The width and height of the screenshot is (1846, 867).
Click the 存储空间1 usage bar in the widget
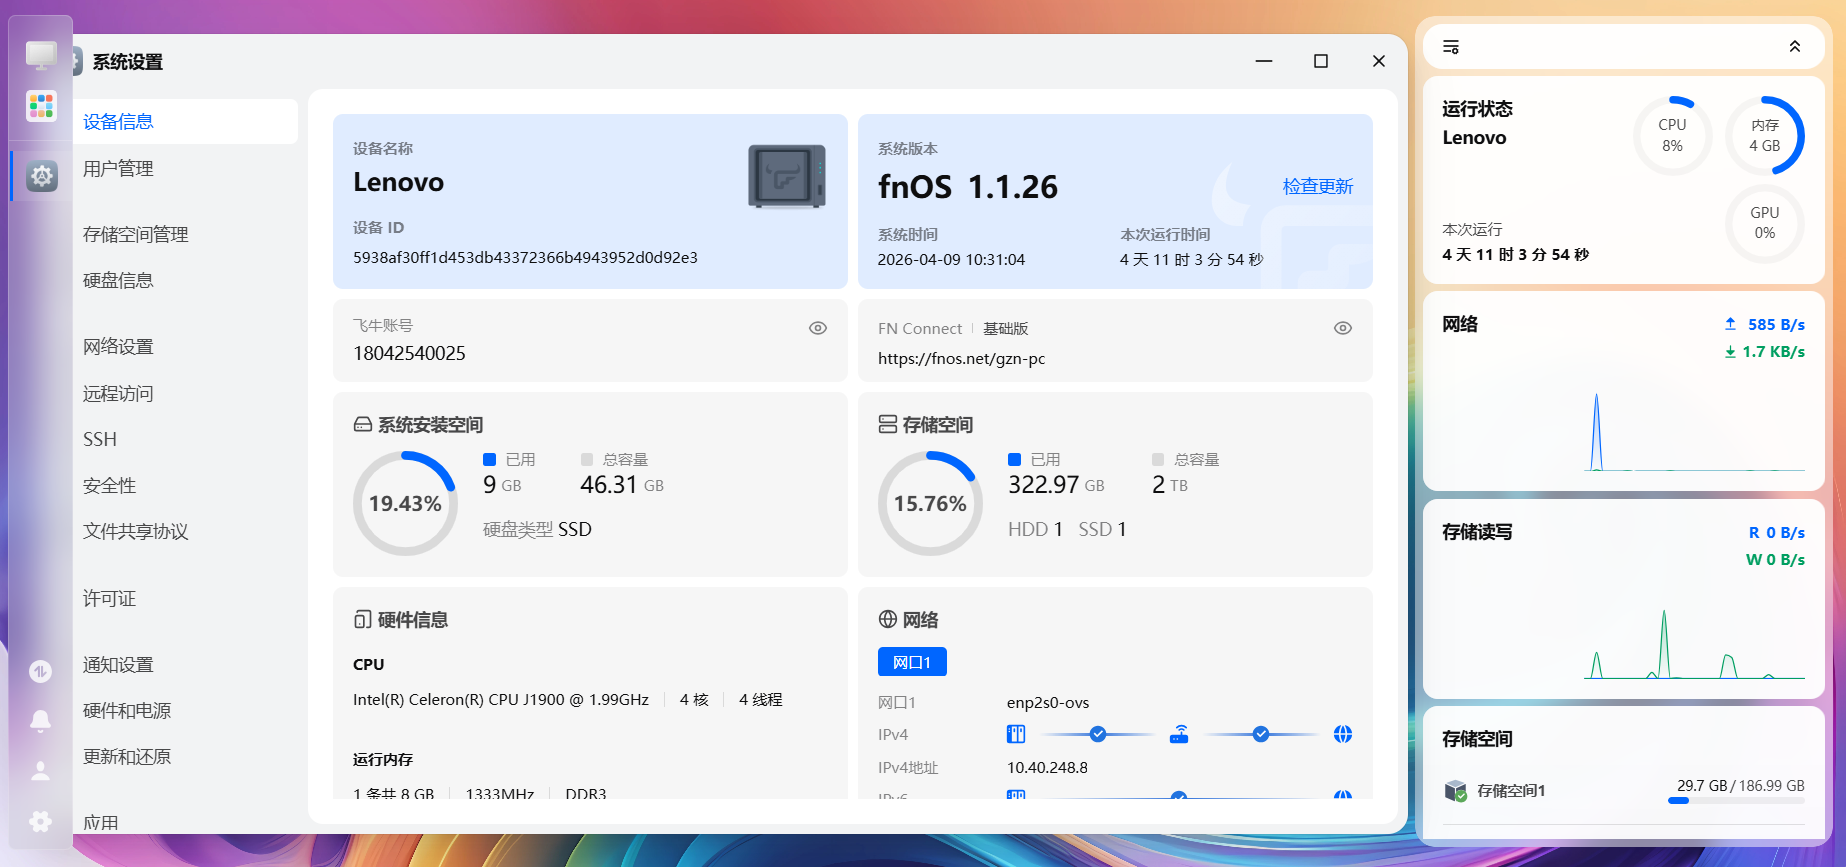pos(1736,801)
